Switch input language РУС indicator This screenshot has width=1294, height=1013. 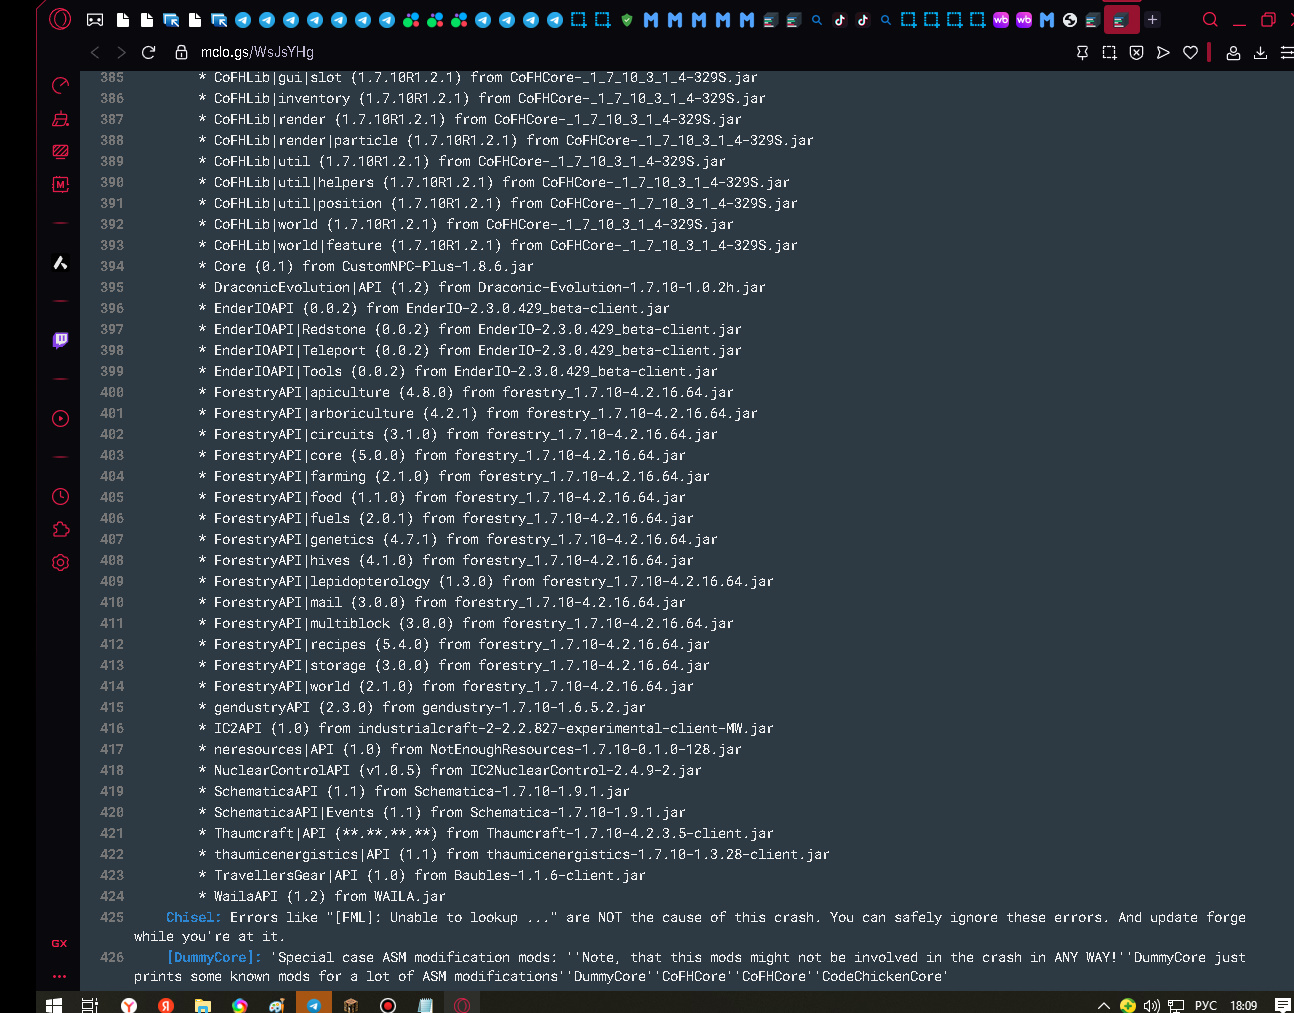1205,1005
